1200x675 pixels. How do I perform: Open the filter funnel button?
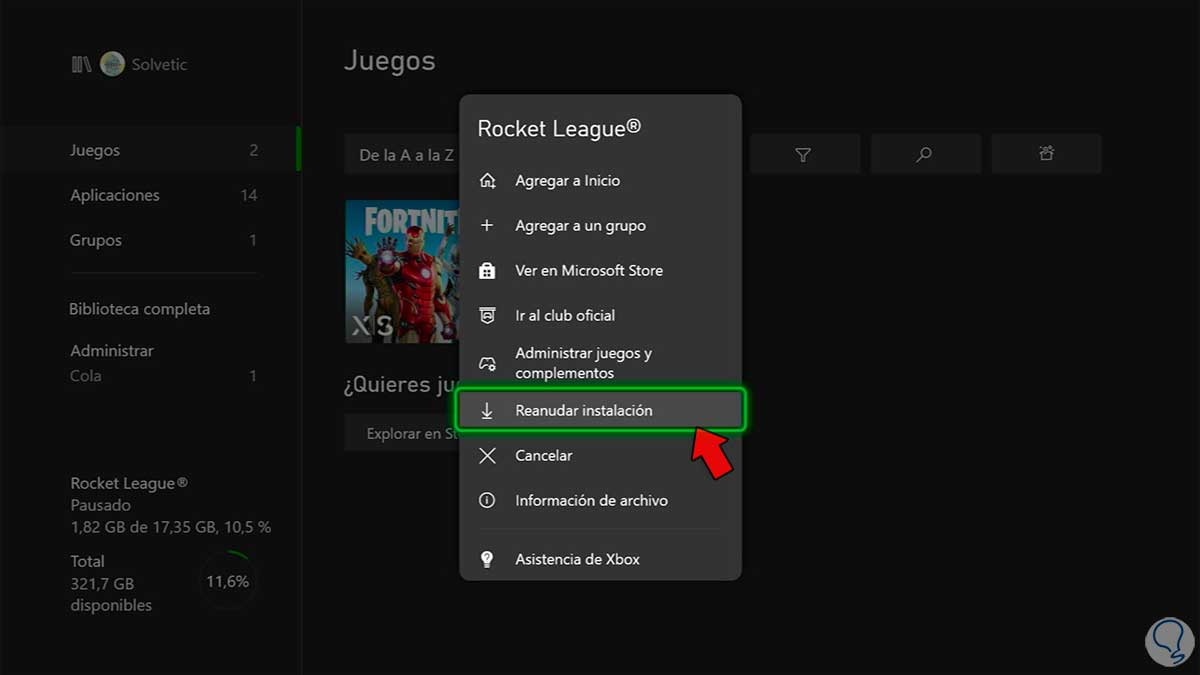point(803,154)
